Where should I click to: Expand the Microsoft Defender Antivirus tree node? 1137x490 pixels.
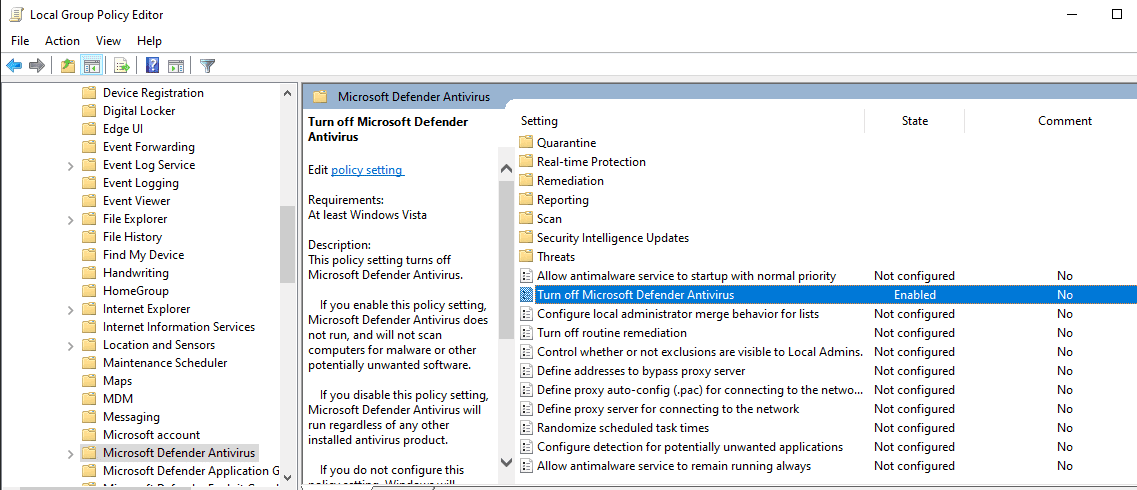click(x=70, y=453)
